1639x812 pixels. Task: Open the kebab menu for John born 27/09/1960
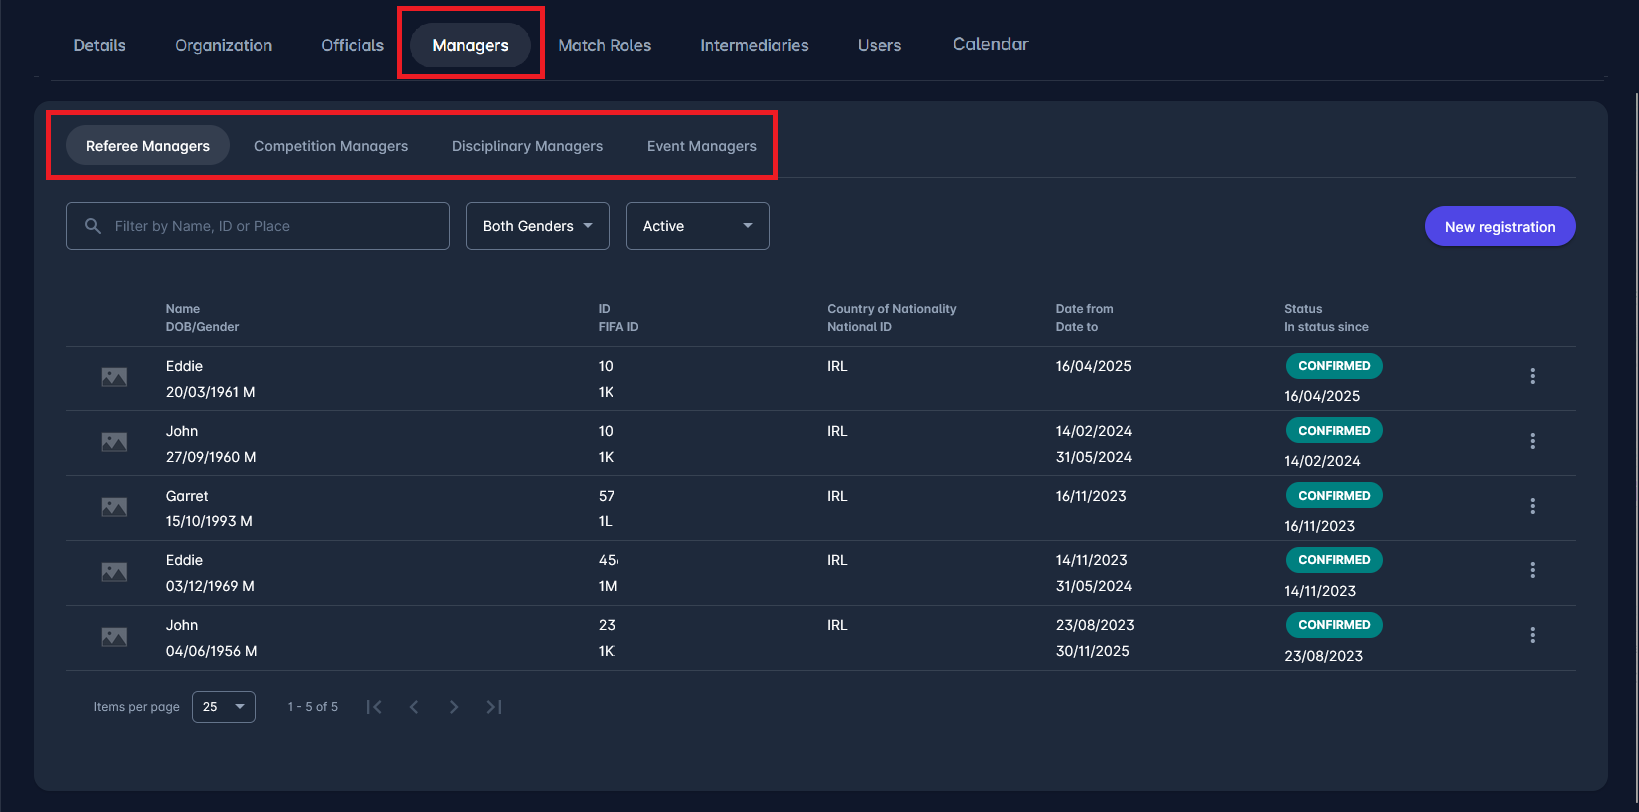pyautogui.click(x=1532, y=441)
